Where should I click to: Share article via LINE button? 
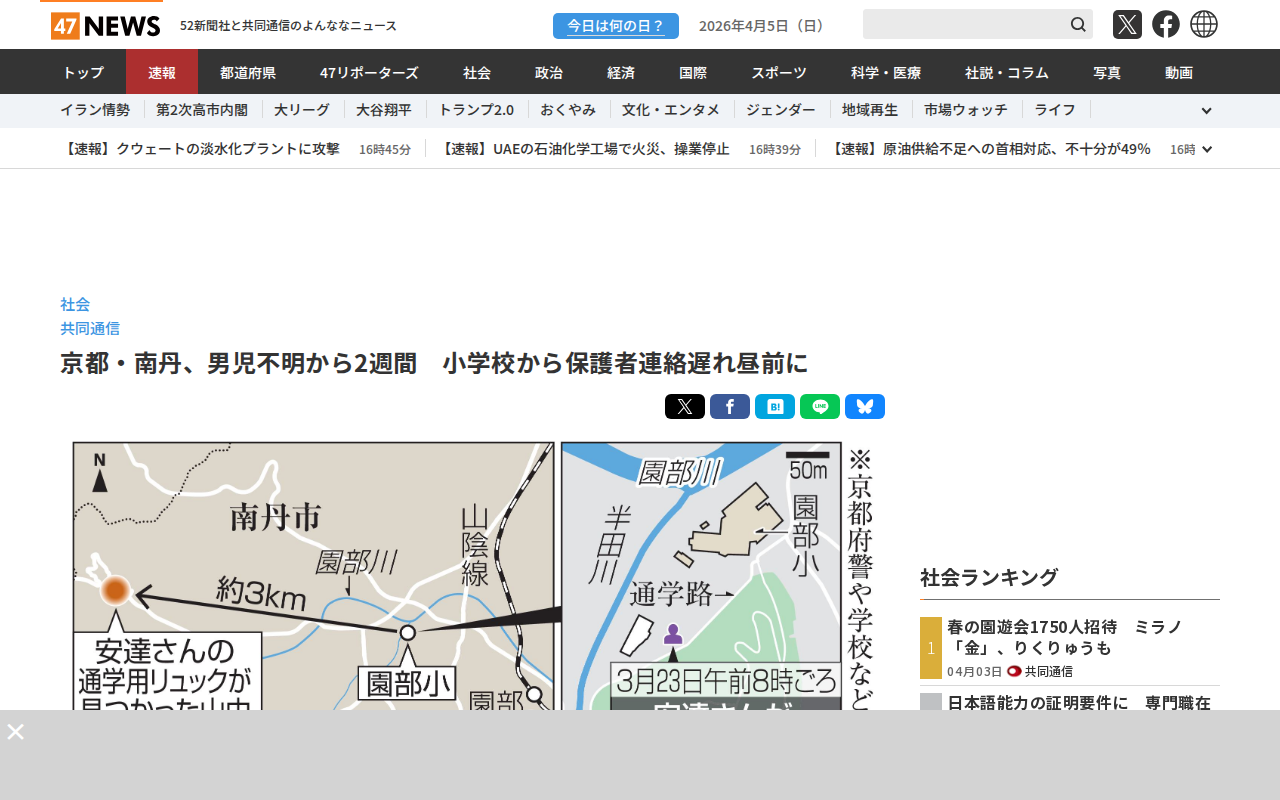819,407
